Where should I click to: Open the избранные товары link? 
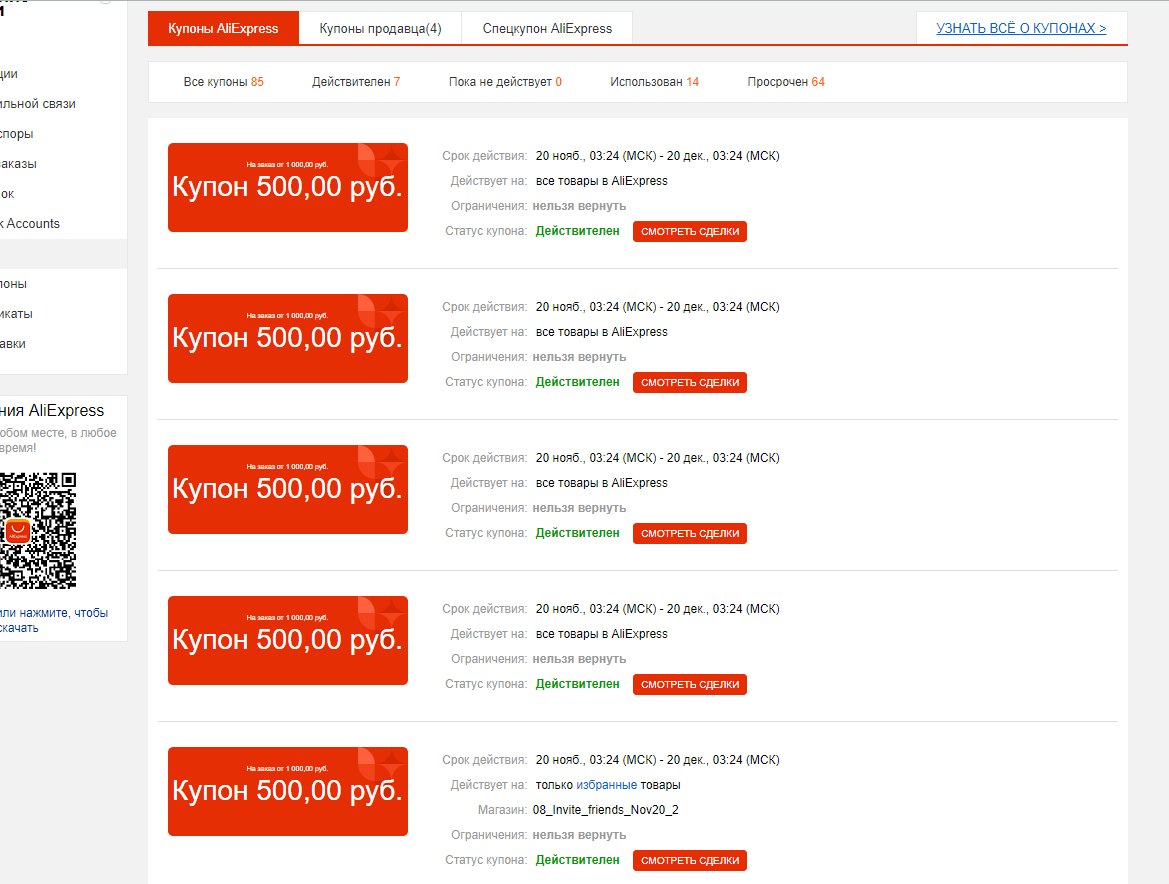(x=607, y=785)
